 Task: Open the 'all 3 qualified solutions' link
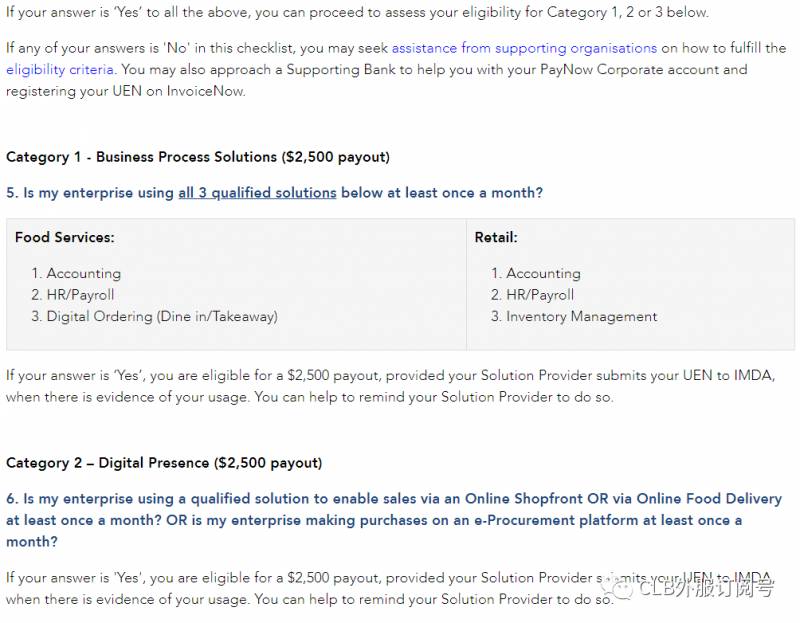[x=257, y=193]
